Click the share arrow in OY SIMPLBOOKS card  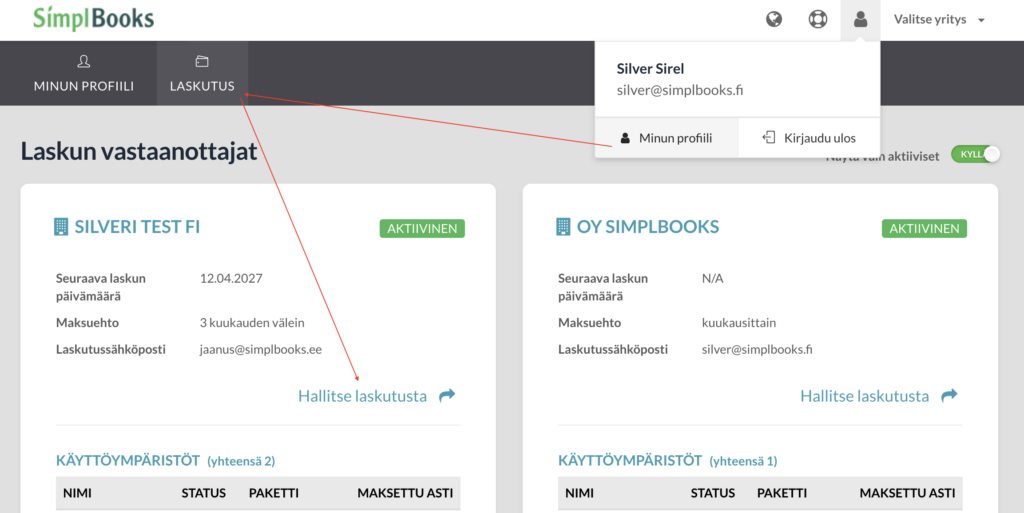tap(949, 395)
